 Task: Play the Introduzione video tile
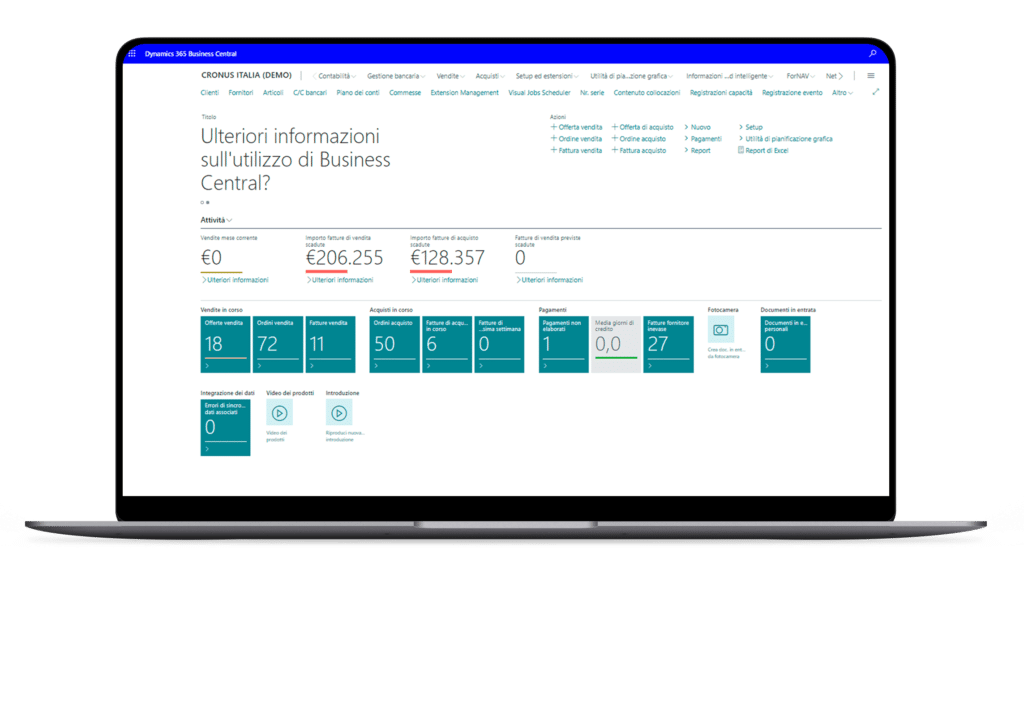(x=338, y=412)
